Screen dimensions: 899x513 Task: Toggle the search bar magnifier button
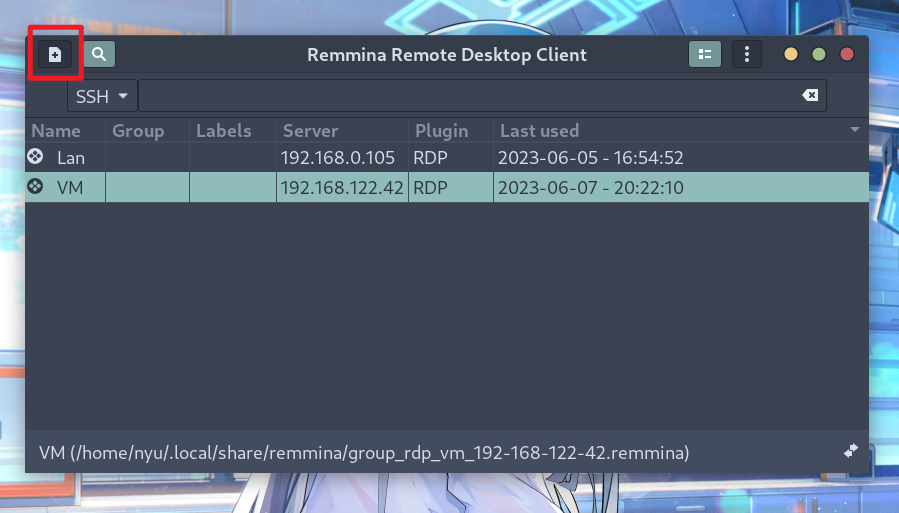click(99, 54)
